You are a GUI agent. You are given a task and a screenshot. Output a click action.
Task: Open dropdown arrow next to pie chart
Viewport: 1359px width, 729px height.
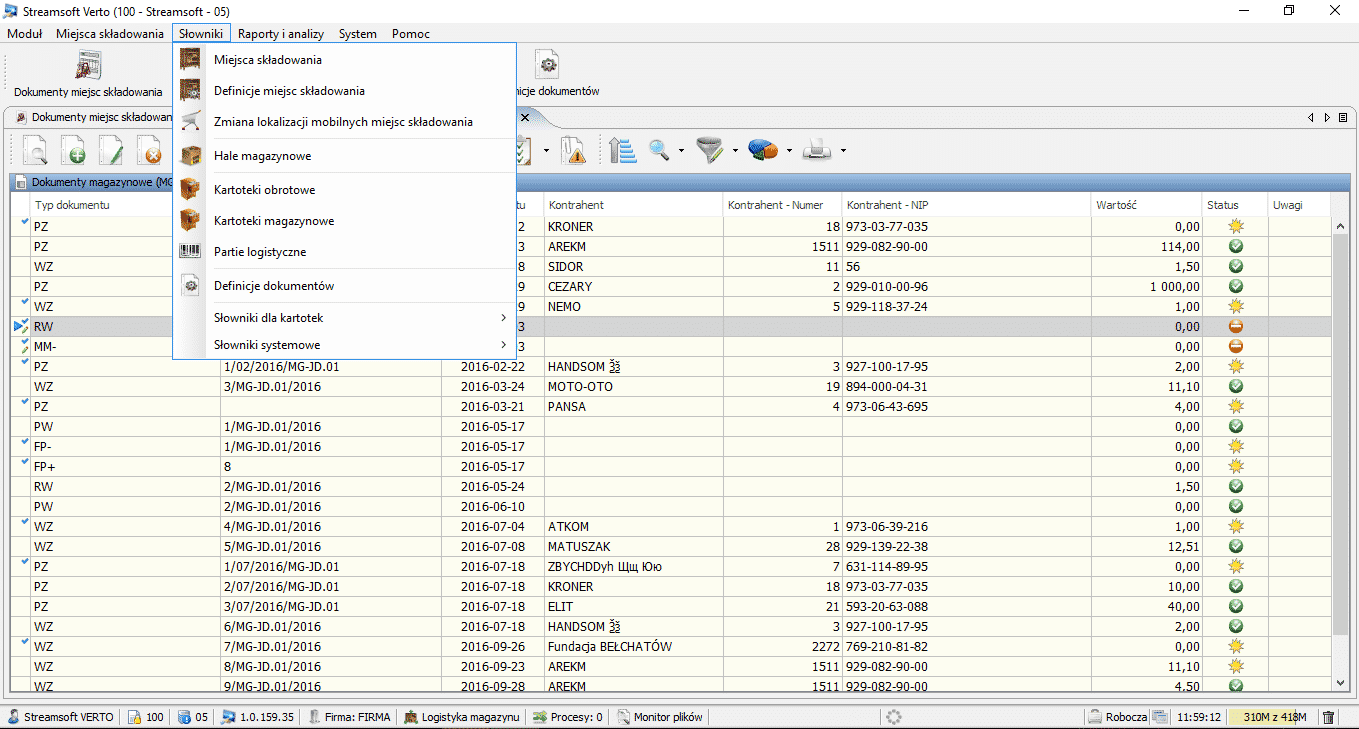790,152
